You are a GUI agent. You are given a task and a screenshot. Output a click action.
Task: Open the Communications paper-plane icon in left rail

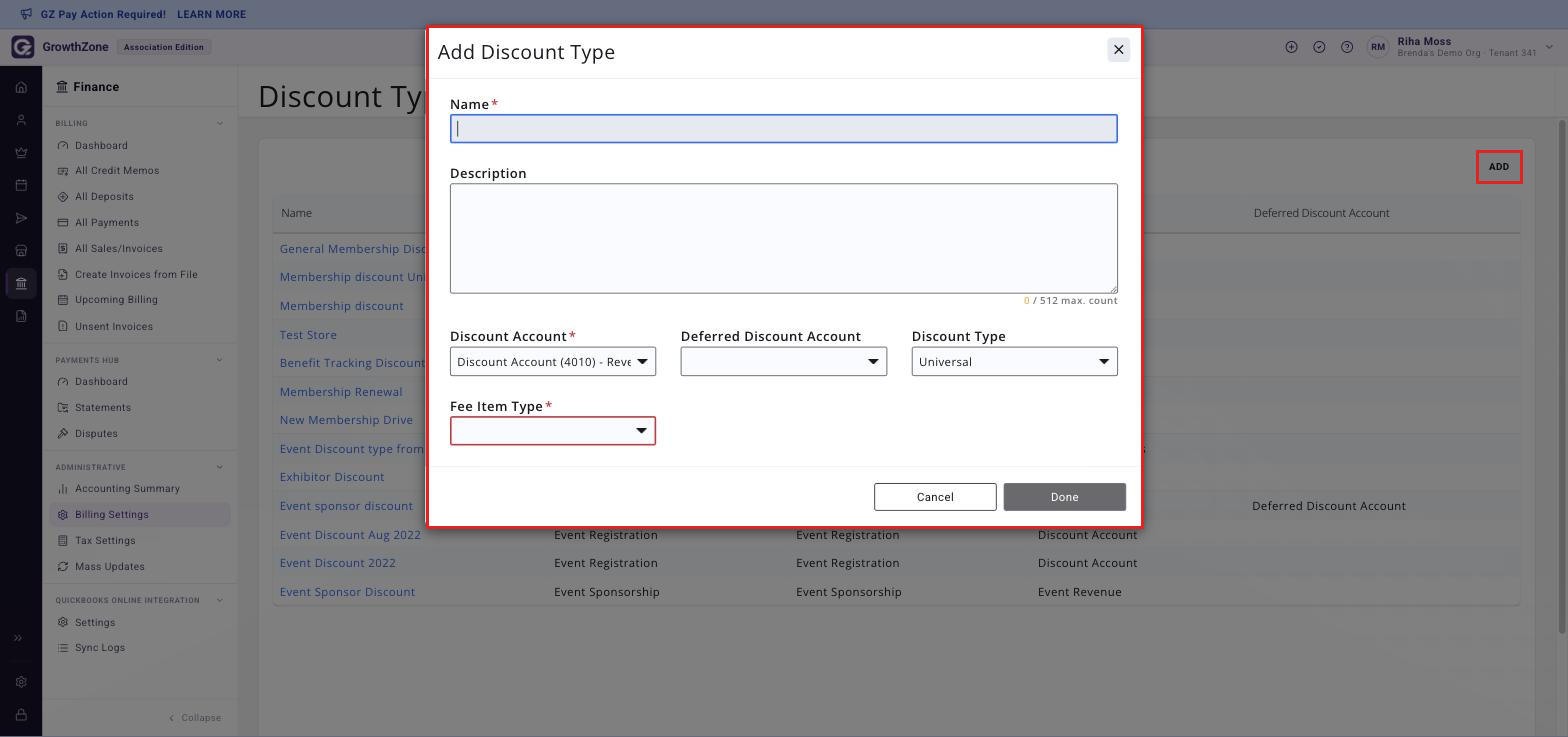tap(21, 218)
